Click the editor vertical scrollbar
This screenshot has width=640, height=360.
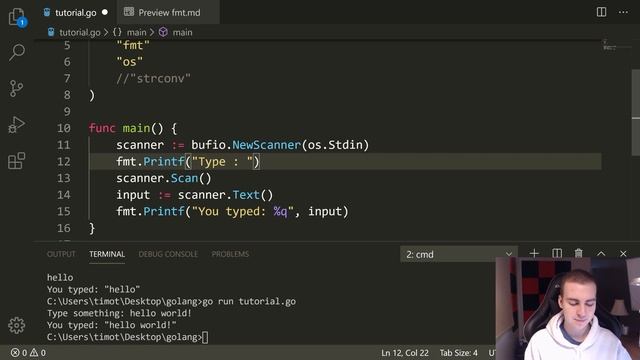[x=636, y=112]
